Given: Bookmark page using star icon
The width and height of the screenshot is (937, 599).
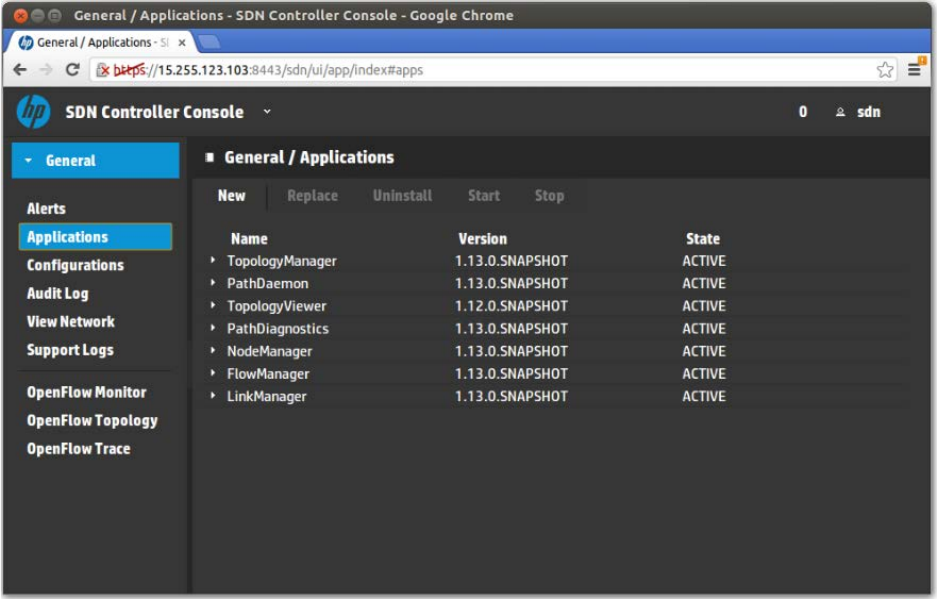Looking at the screenshot, I should [884, 70].
